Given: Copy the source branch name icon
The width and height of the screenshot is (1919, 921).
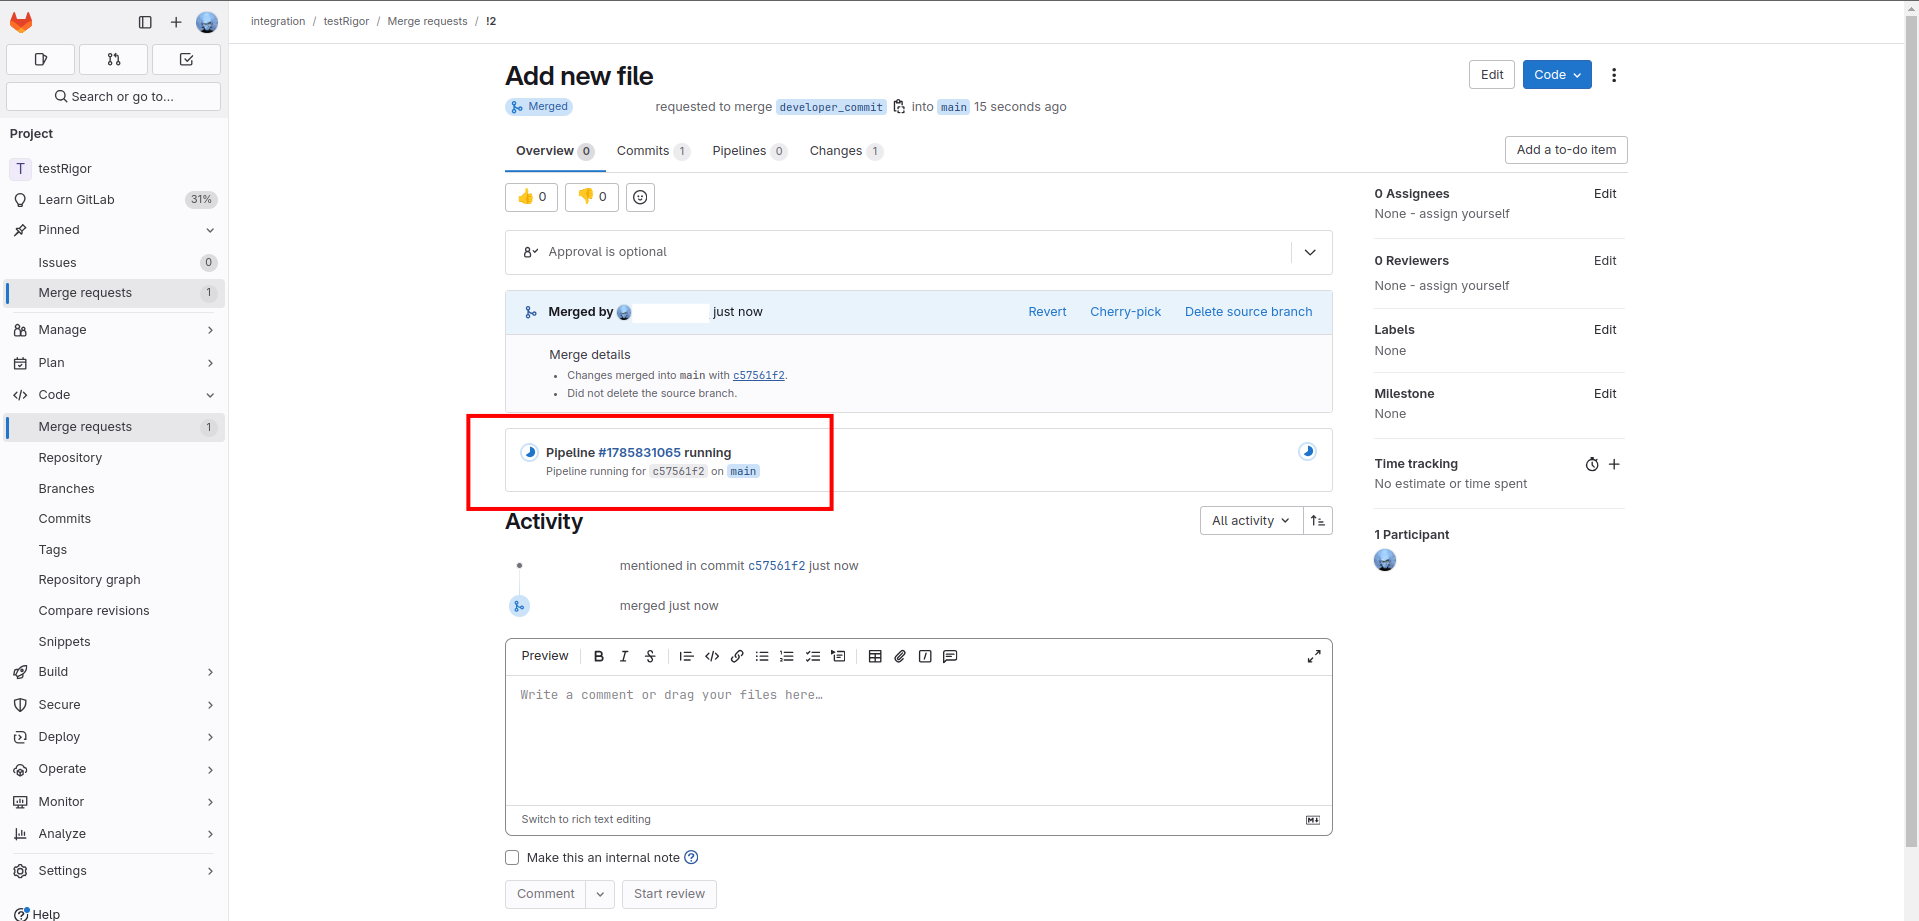Looking at the screenshot, I should pos(899,107).
